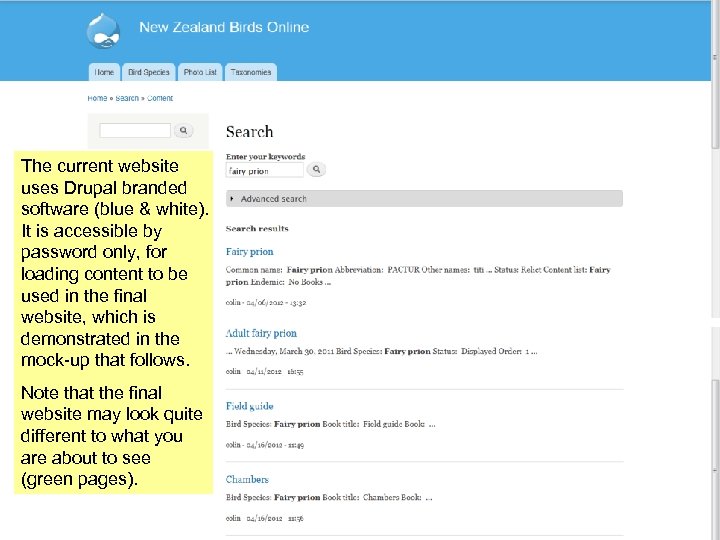Select the timestamp under the Field guide result
Viewport: 720px width, 540px height.
[265, 444]
